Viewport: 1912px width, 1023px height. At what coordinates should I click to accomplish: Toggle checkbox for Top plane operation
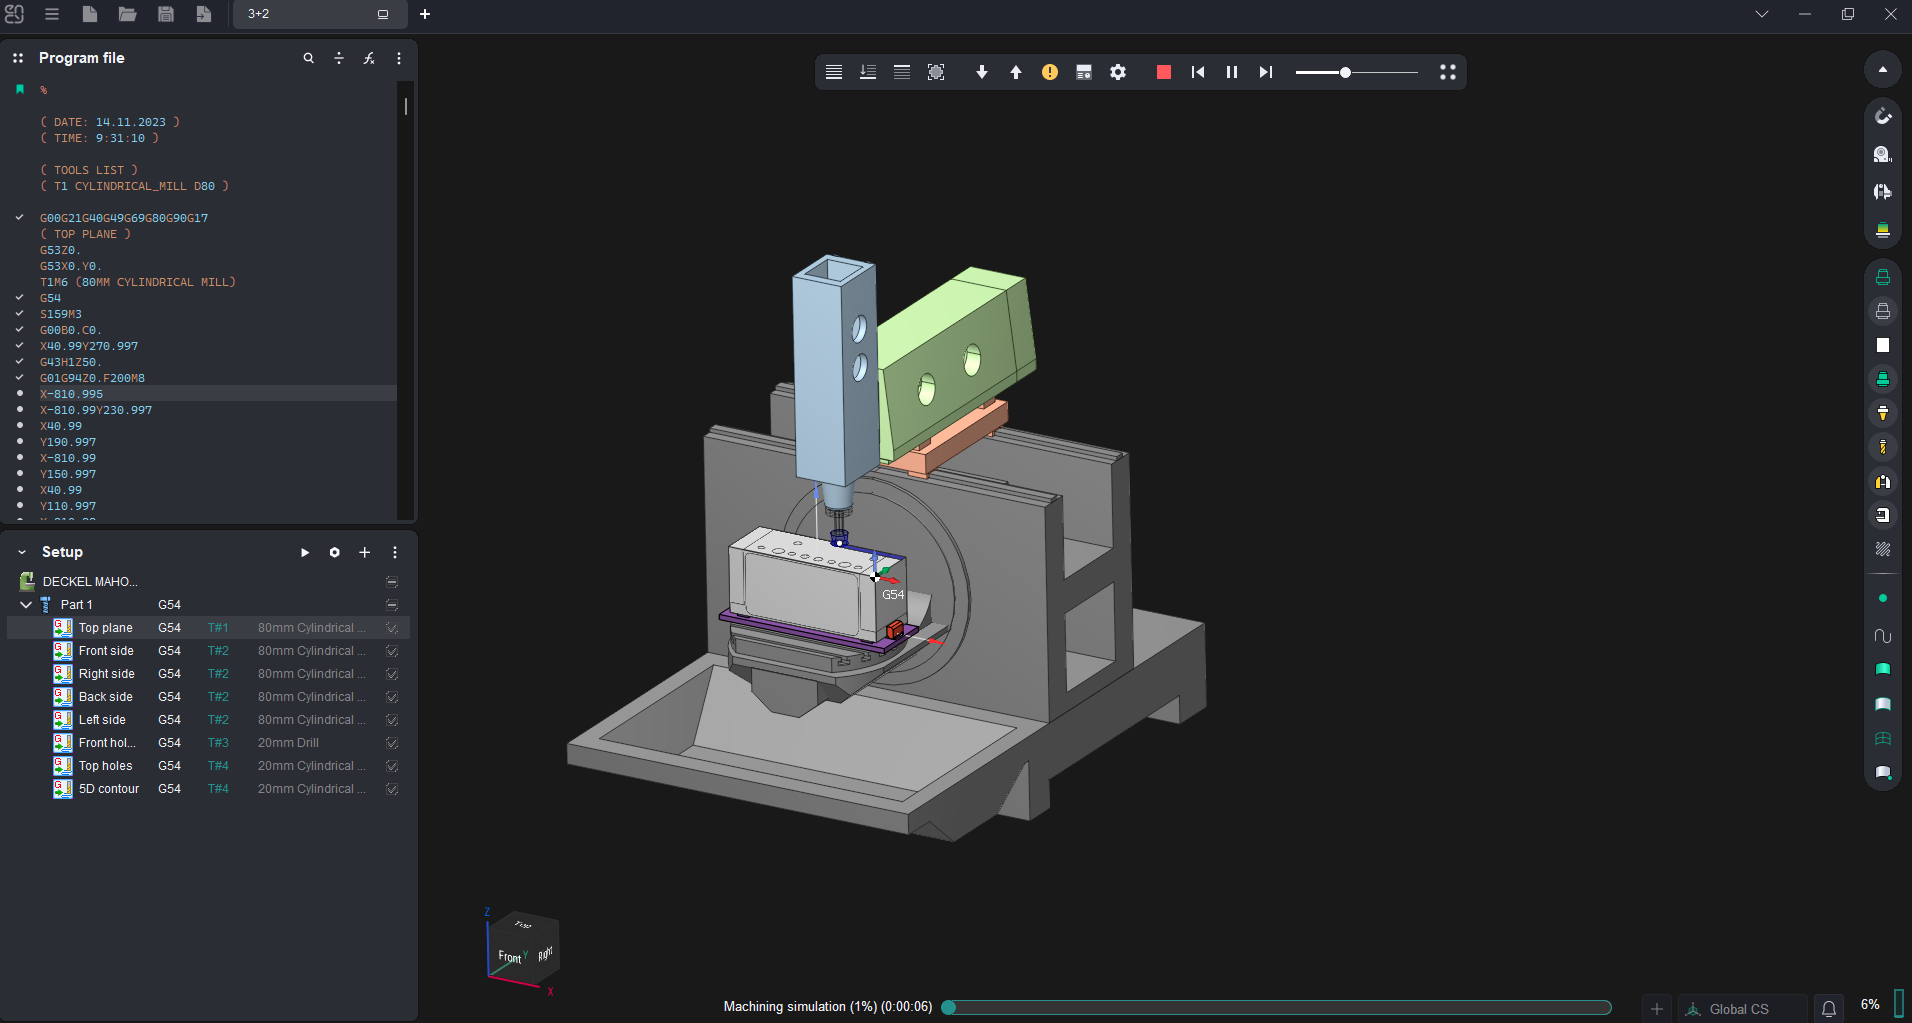click(392, 628)
